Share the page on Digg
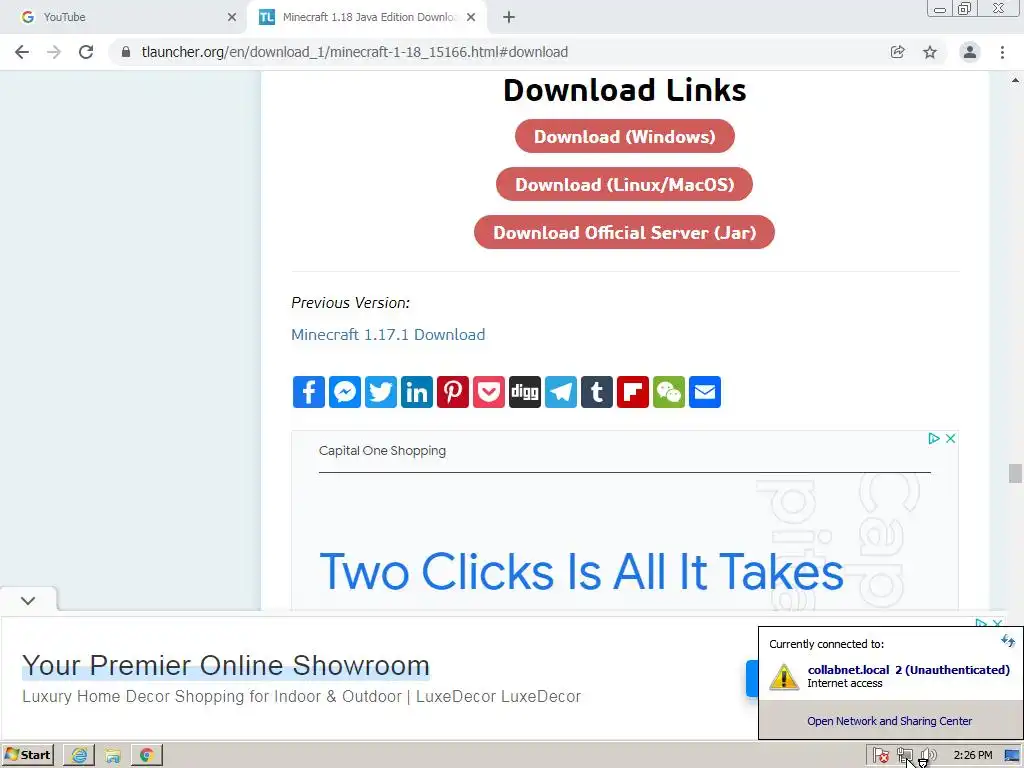Image resolution: width=1024 pixels, height=768 pixels. coord(524,392)
